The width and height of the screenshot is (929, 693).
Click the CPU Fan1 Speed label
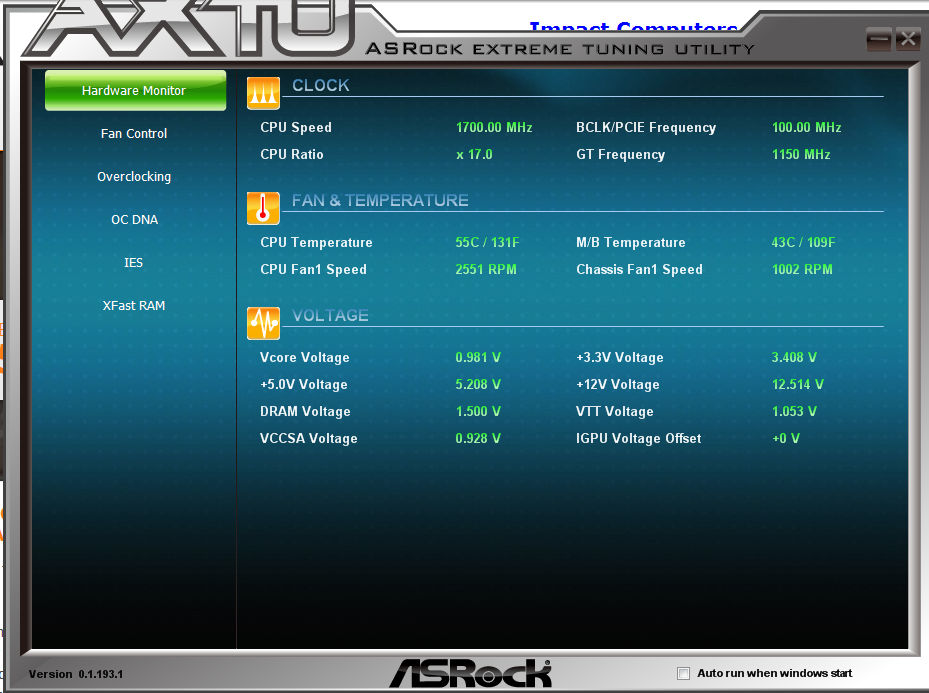(x=313, y=270)
